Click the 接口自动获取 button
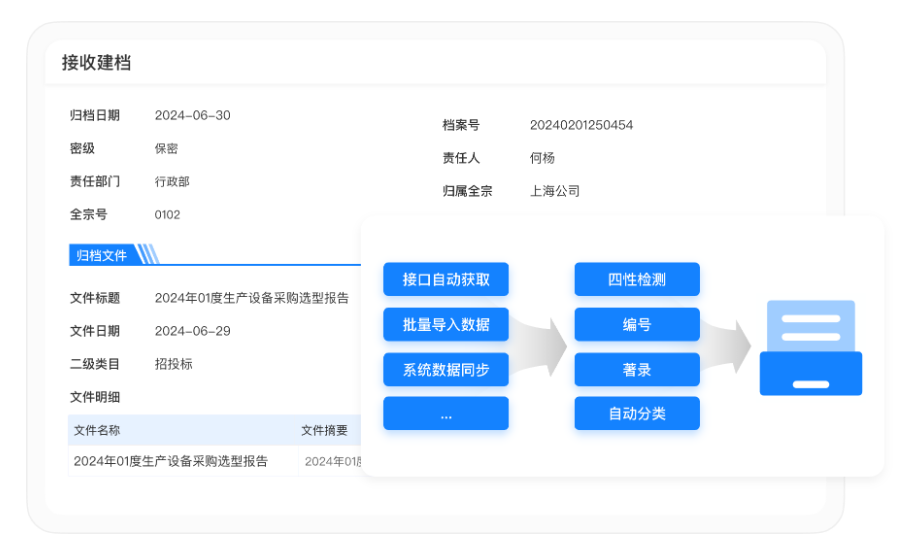Screen dimensions: 908x547 click(x=446, y=280)
